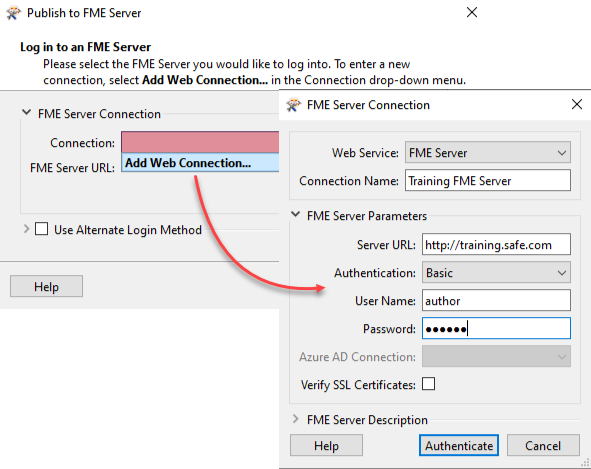
Task: Click the Password input field
Action: point(496,328)
